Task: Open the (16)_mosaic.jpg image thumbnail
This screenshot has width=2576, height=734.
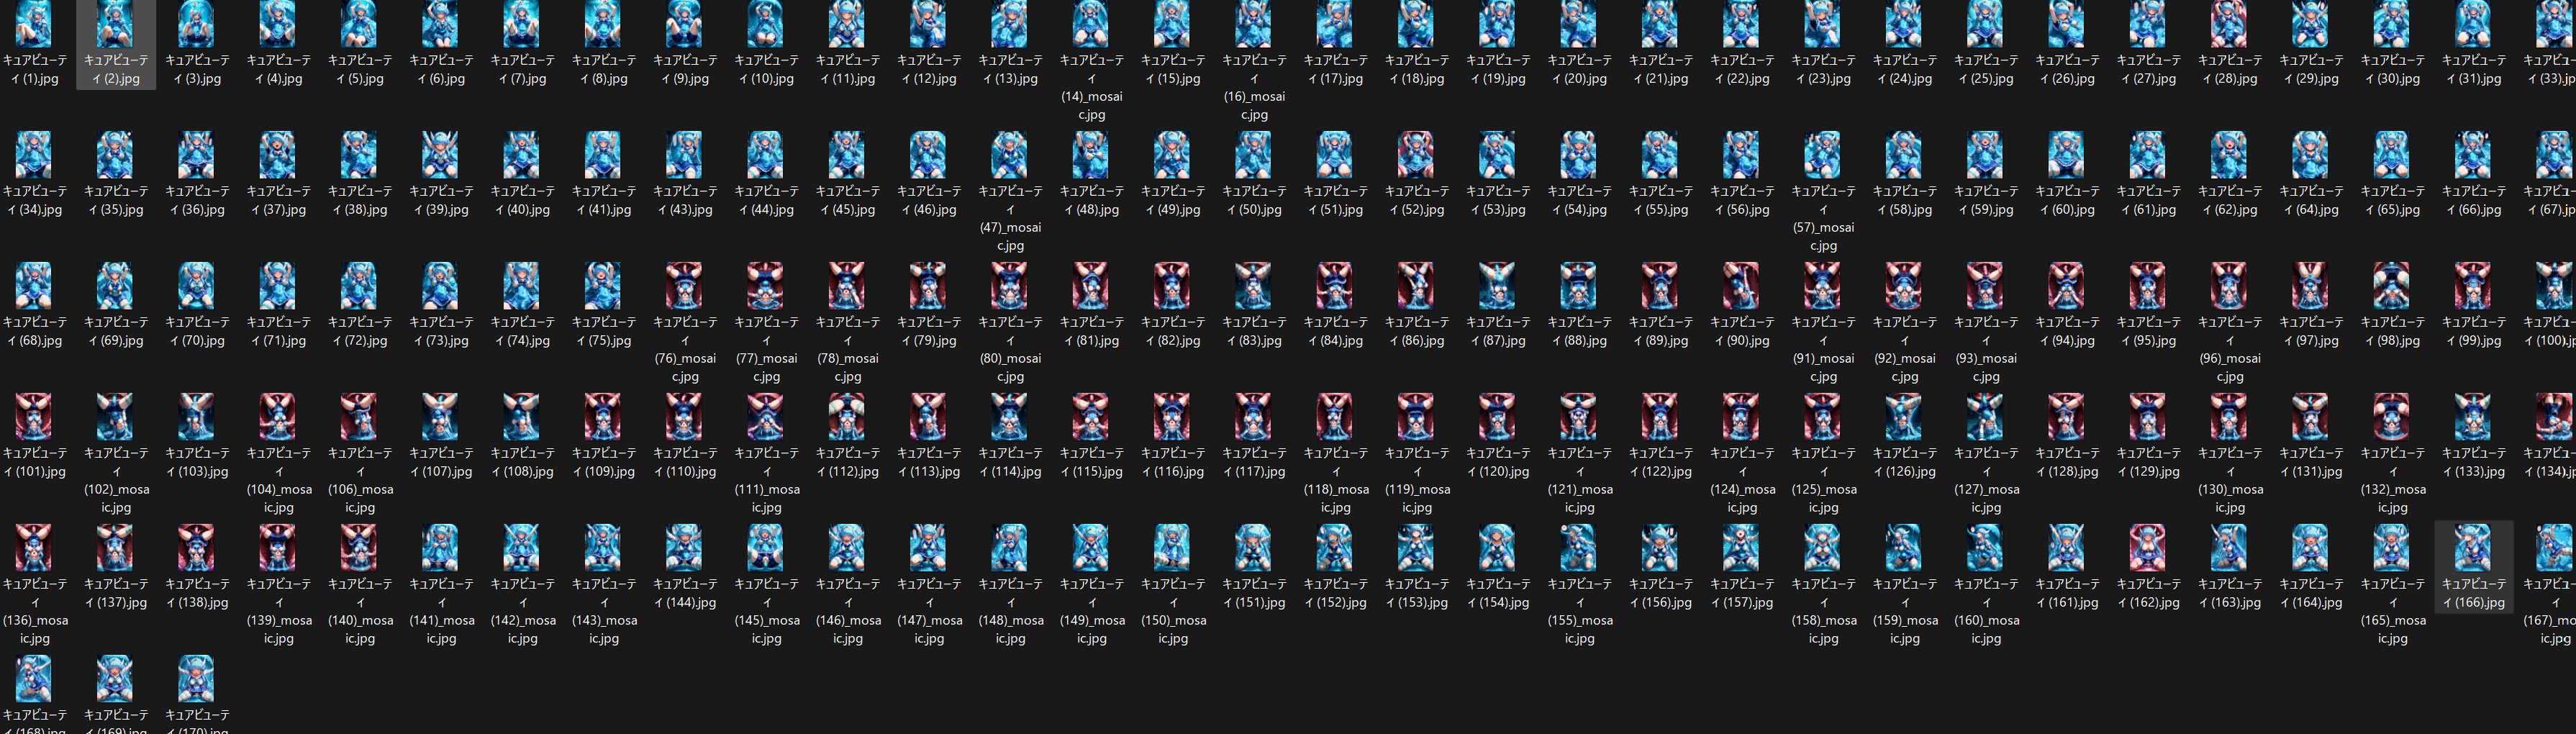Action: tap(1254, 24)
